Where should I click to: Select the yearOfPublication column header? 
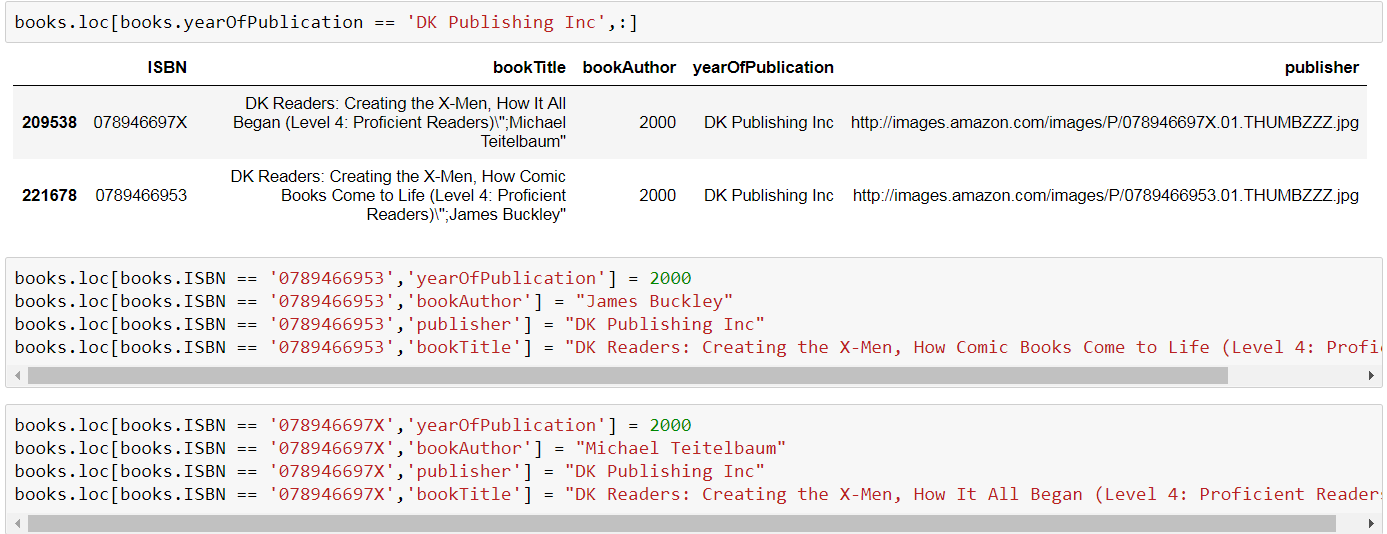click(x=763, y=68)
